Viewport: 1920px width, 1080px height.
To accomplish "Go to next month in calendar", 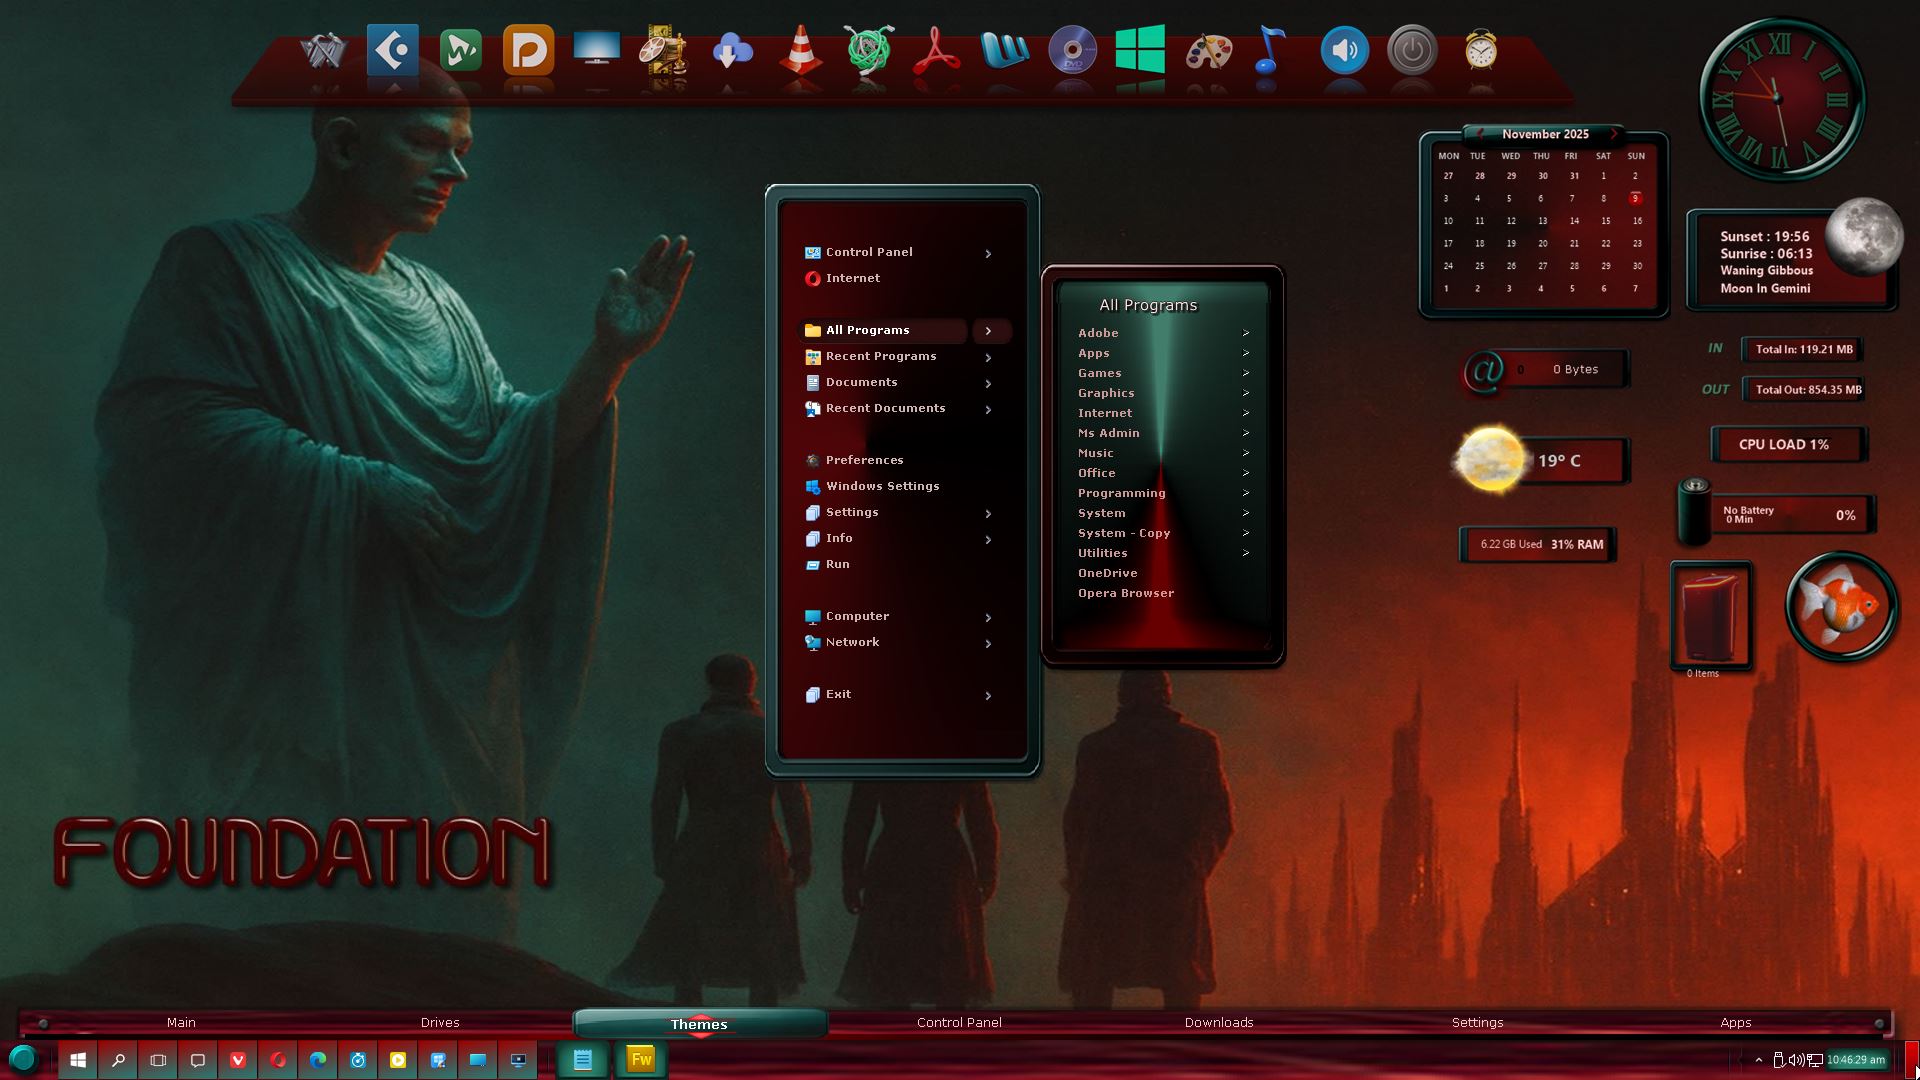I will [1613, 133].
